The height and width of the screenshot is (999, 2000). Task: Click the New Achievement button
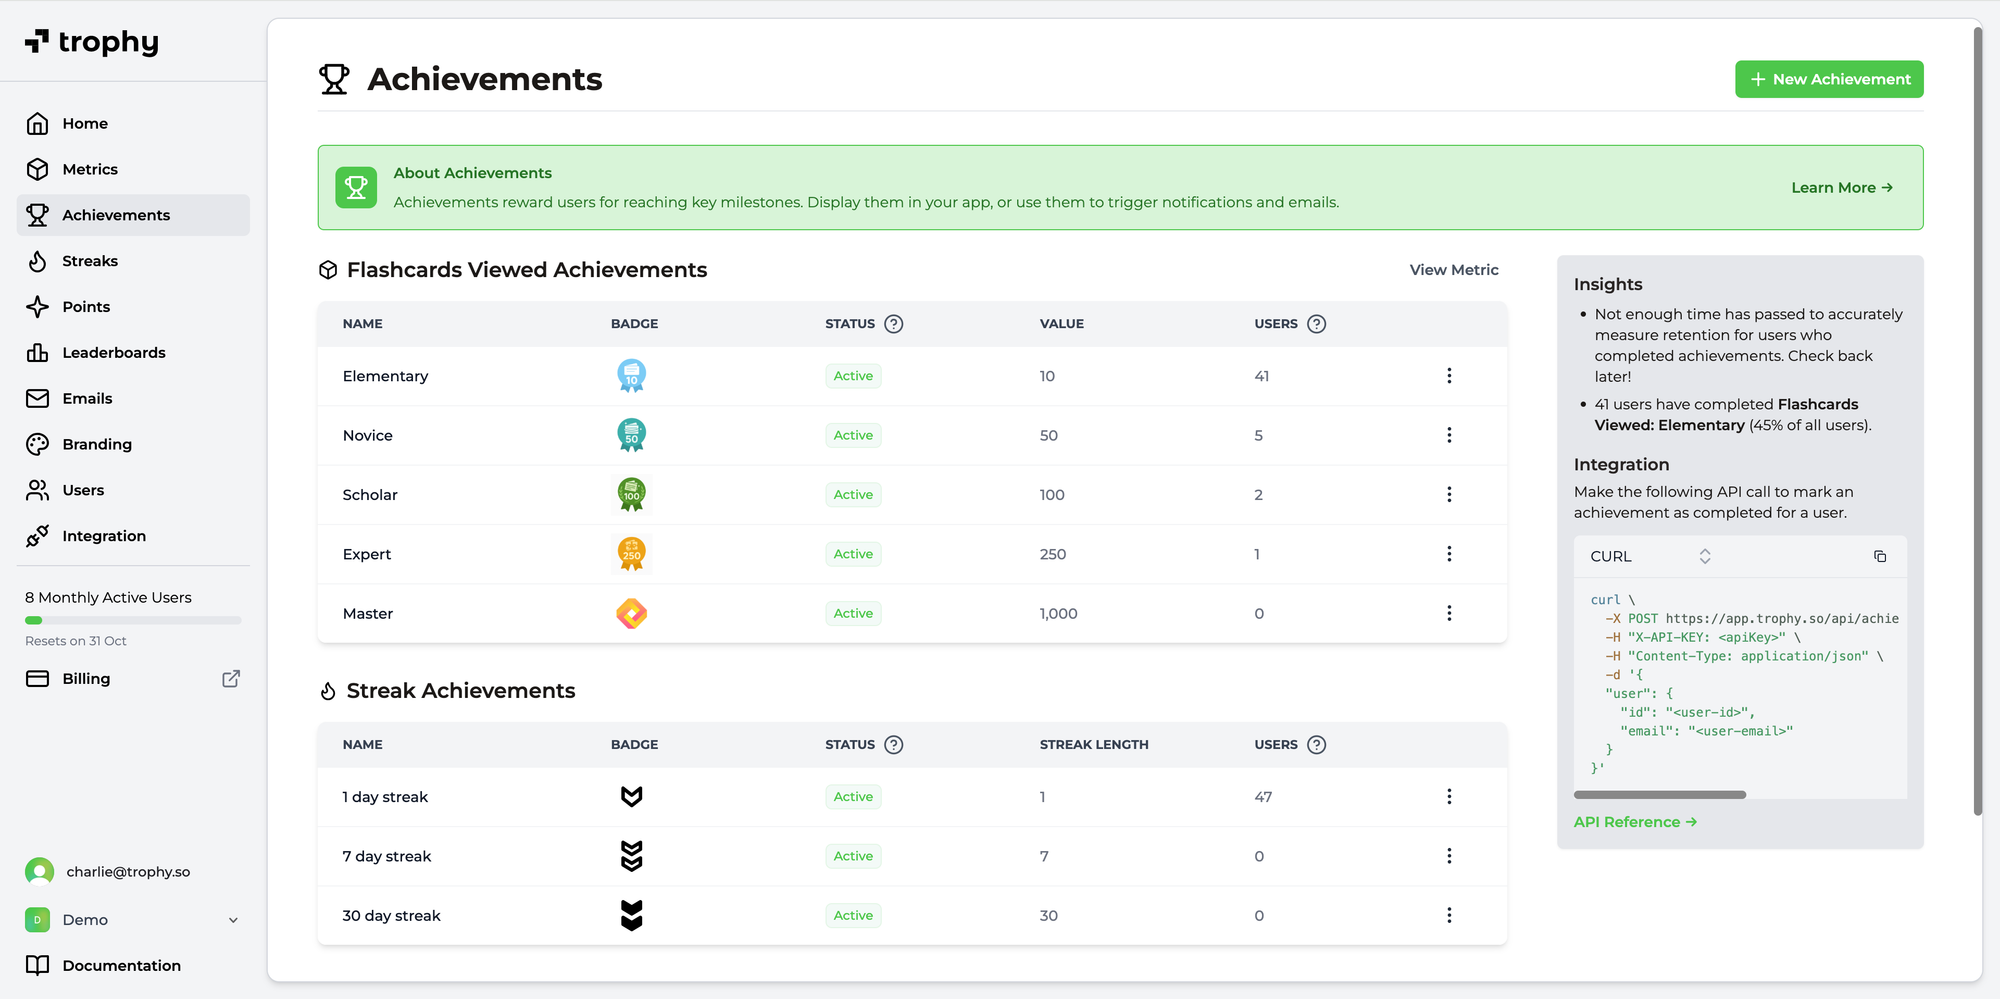click(x=1829, y=79)
